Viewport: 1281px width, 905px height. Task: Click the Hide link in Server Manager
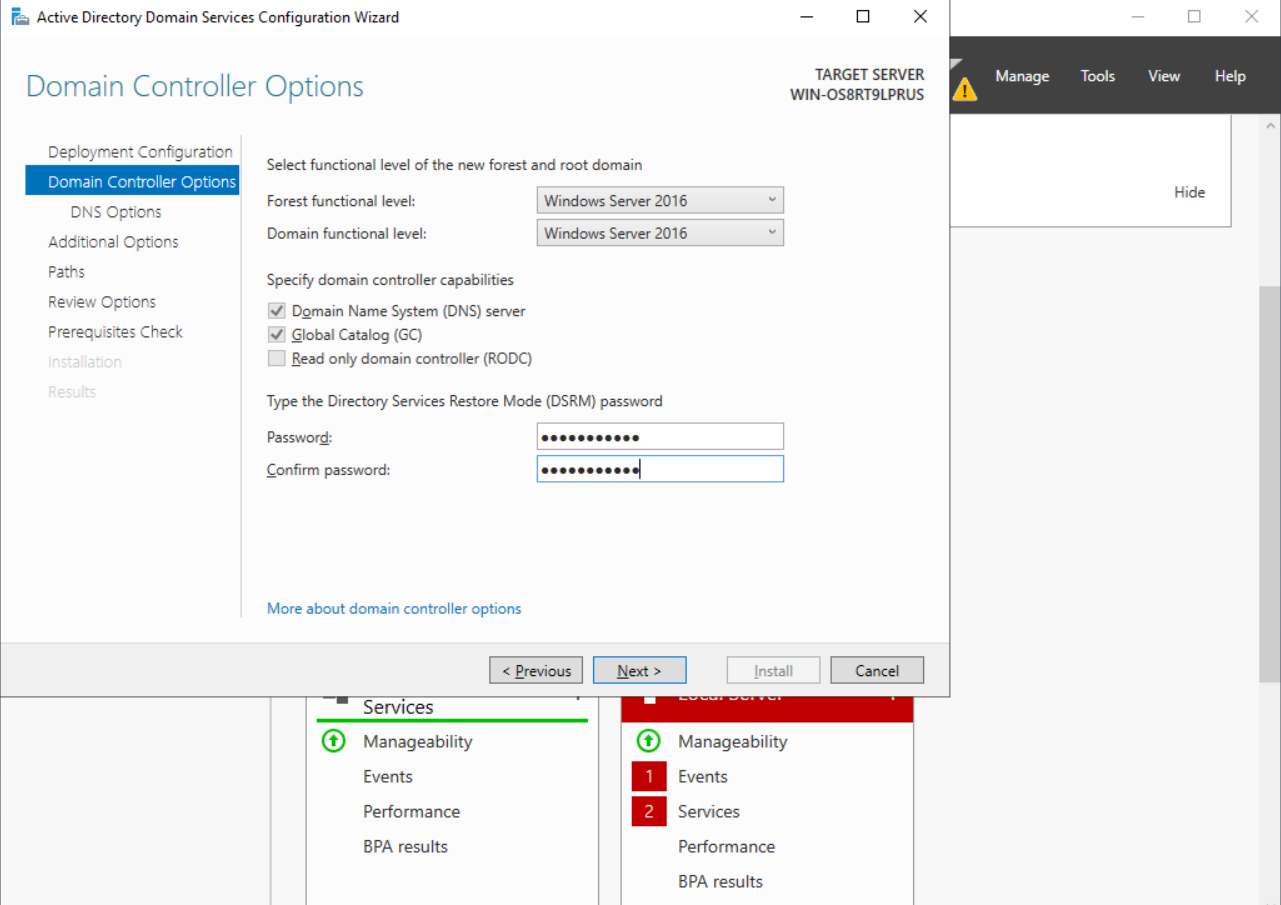1189,192
